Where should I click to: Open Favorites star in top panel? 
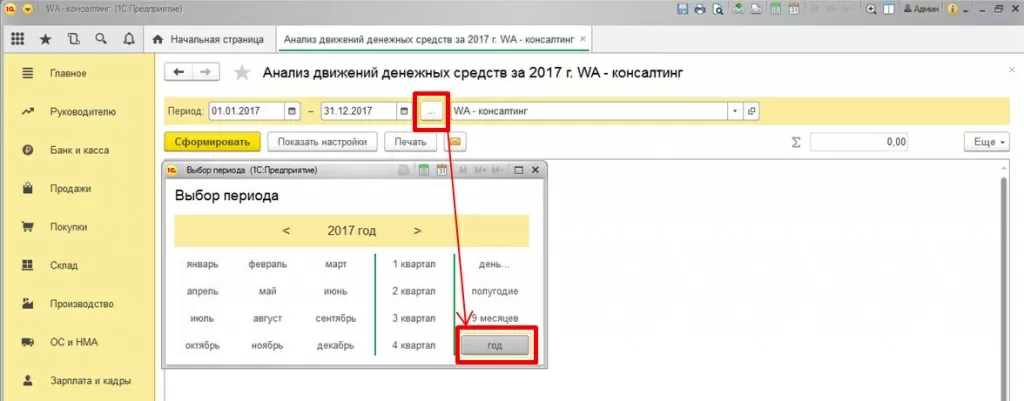point(45,40)
